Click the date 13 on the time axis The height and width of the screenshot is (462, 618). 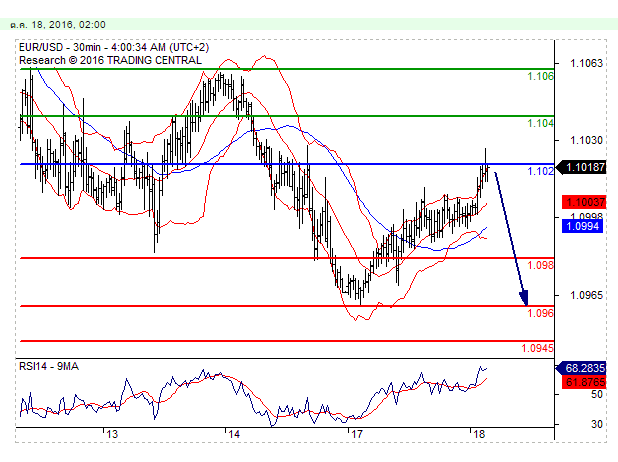(112, 435)
